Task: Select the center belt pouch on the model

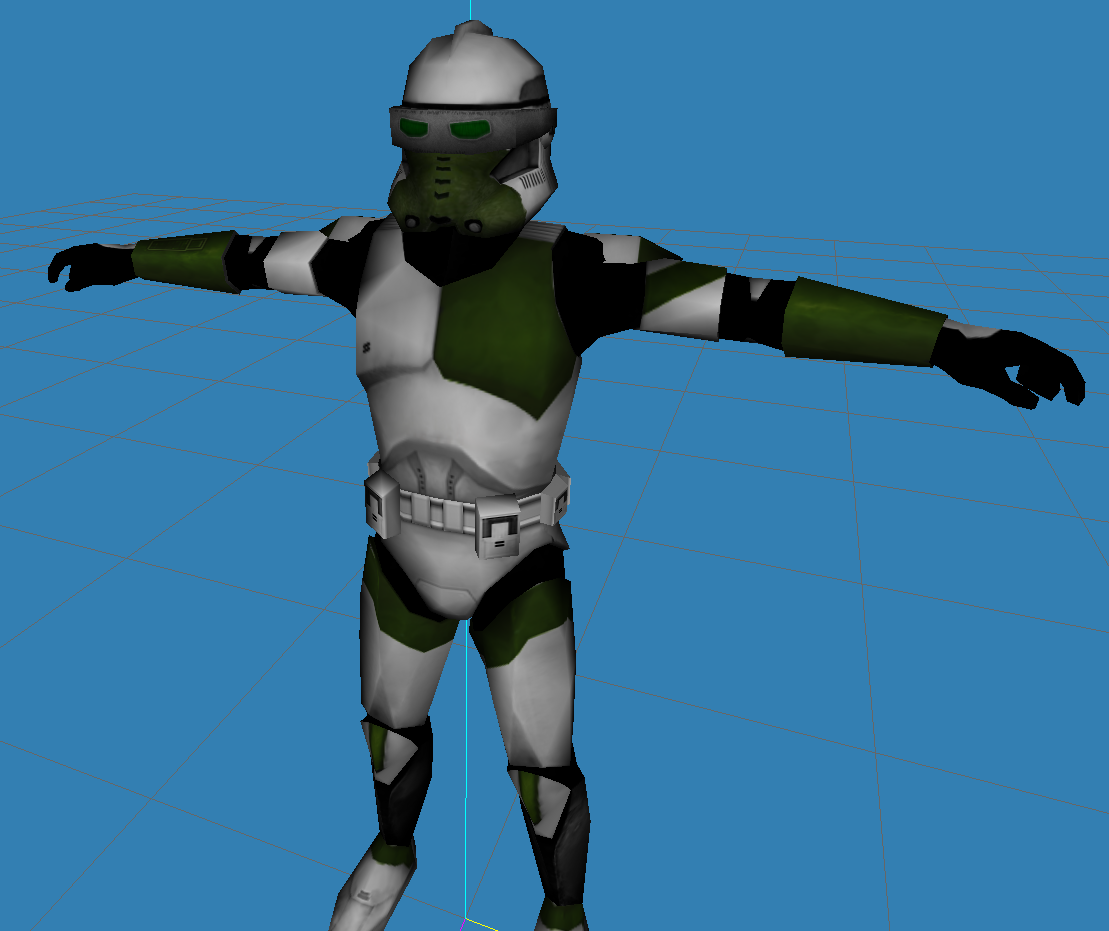Action: 498,527
